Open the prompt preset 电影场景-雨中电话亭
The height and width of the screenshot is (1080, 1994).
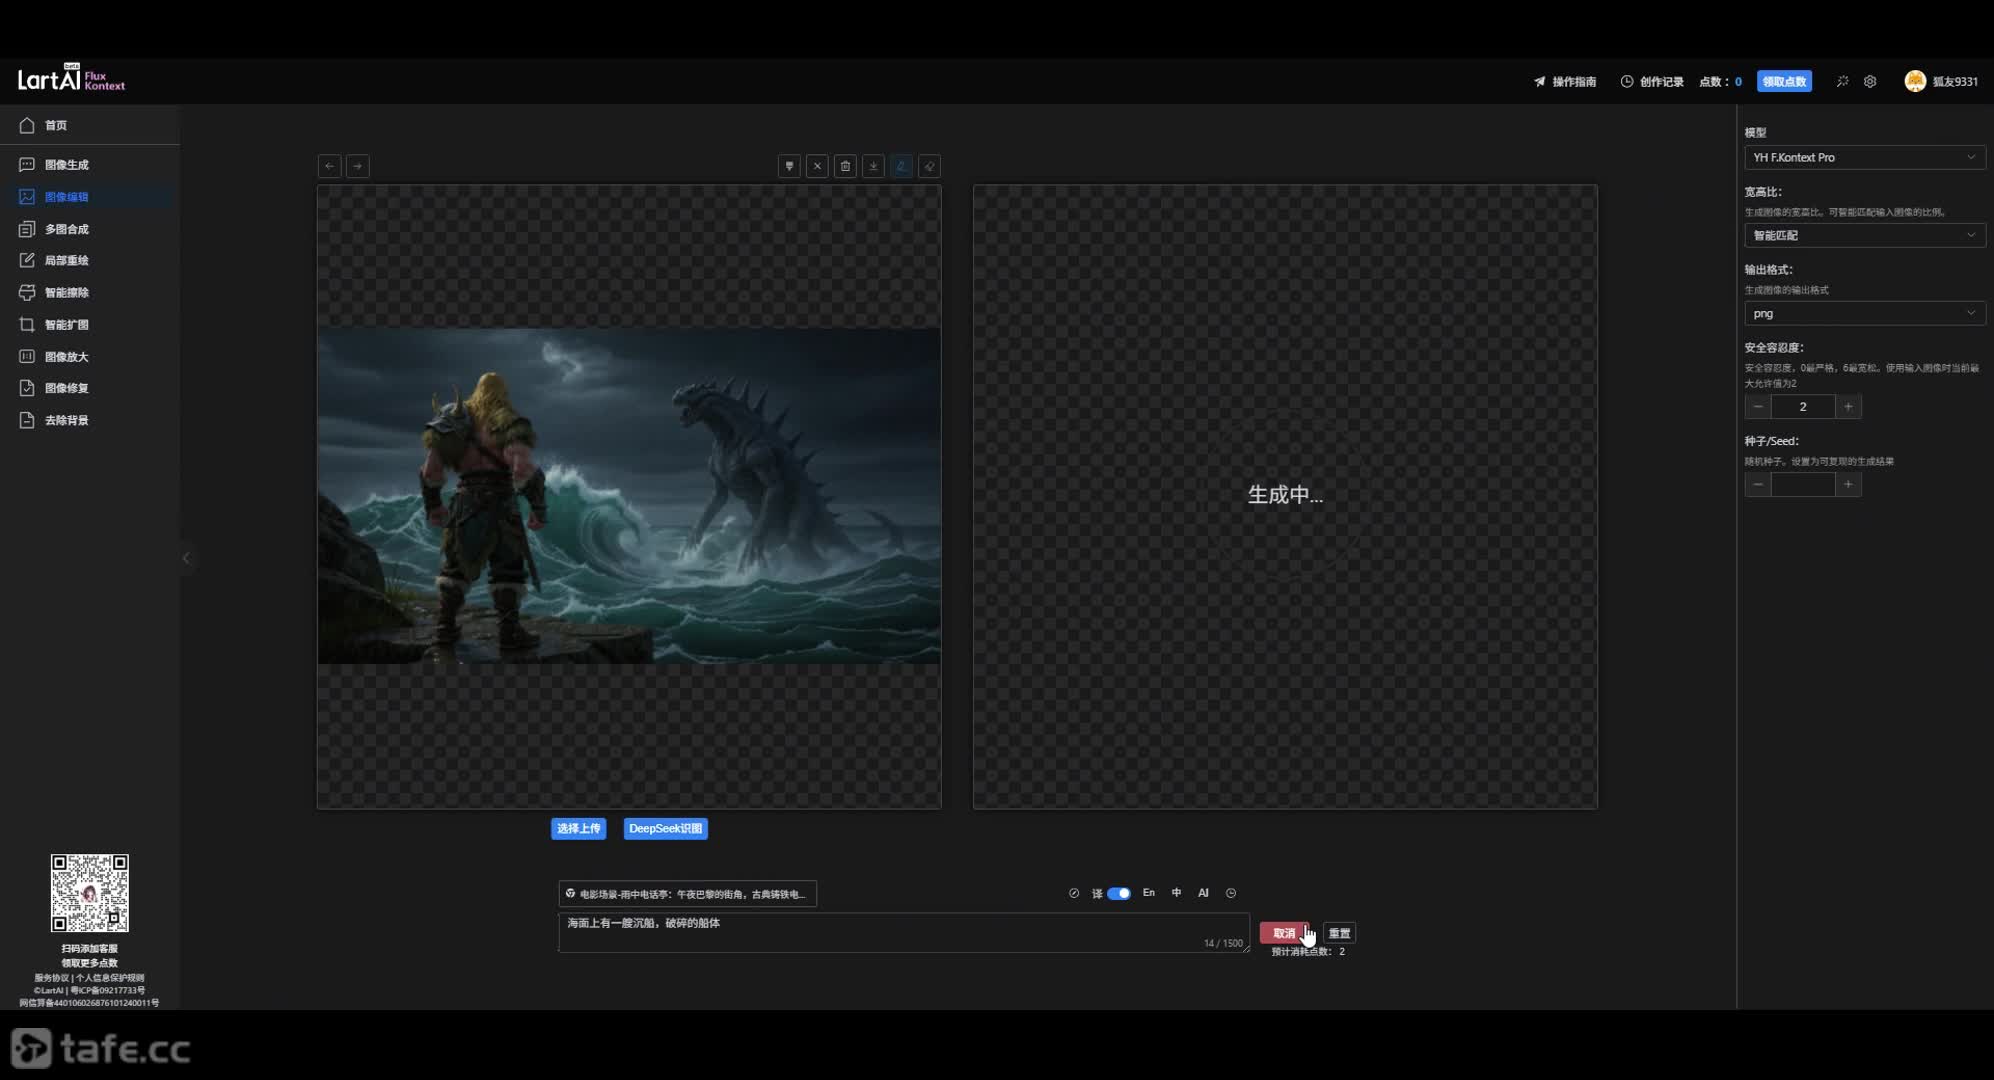687,894
